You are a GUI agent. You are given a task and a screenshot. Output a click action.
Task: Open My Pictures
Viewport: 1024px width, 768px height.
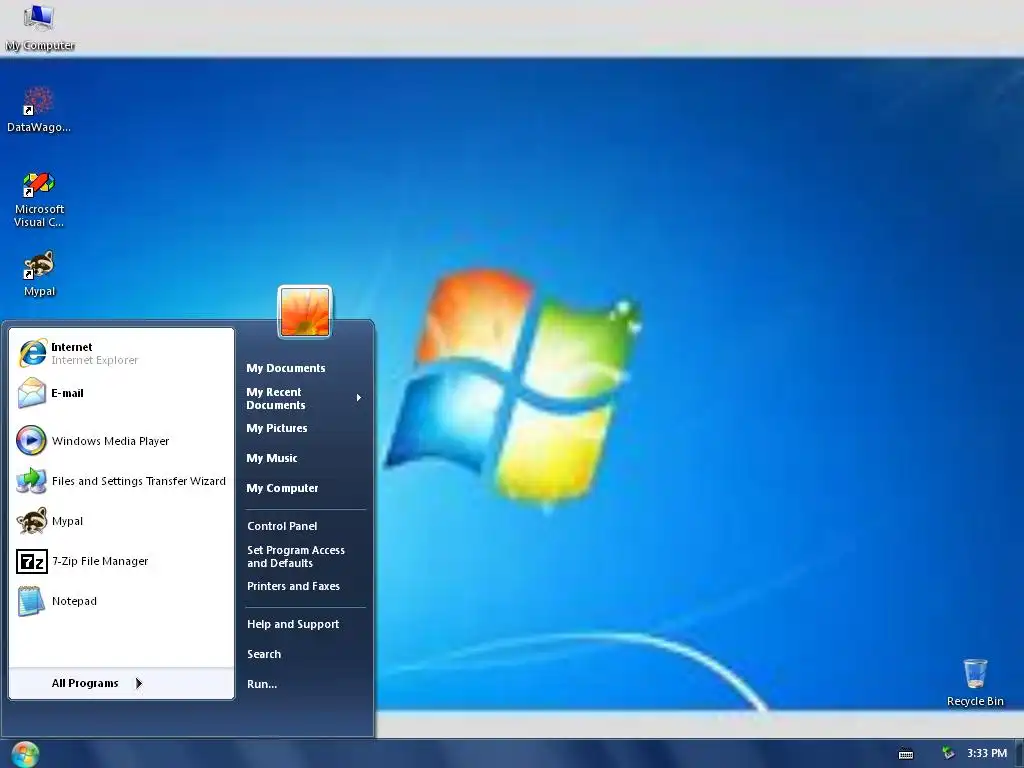304,428
